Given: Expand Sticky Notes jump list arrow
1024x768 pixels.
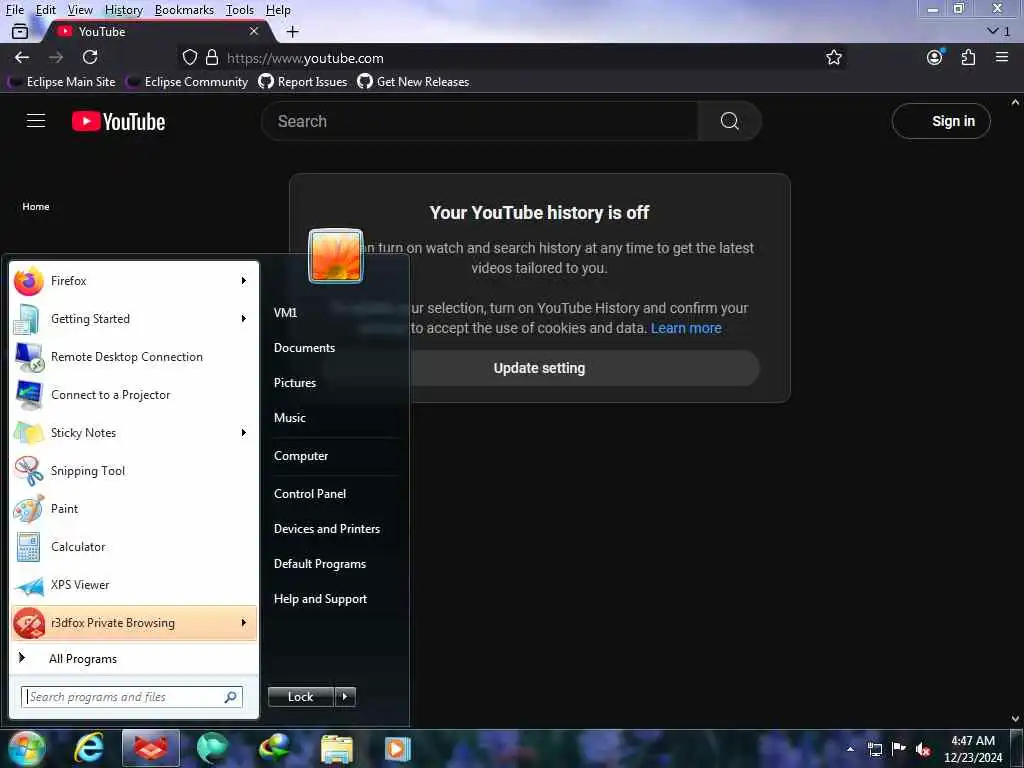Looking at the screenshot, I should tap(244, 432).
